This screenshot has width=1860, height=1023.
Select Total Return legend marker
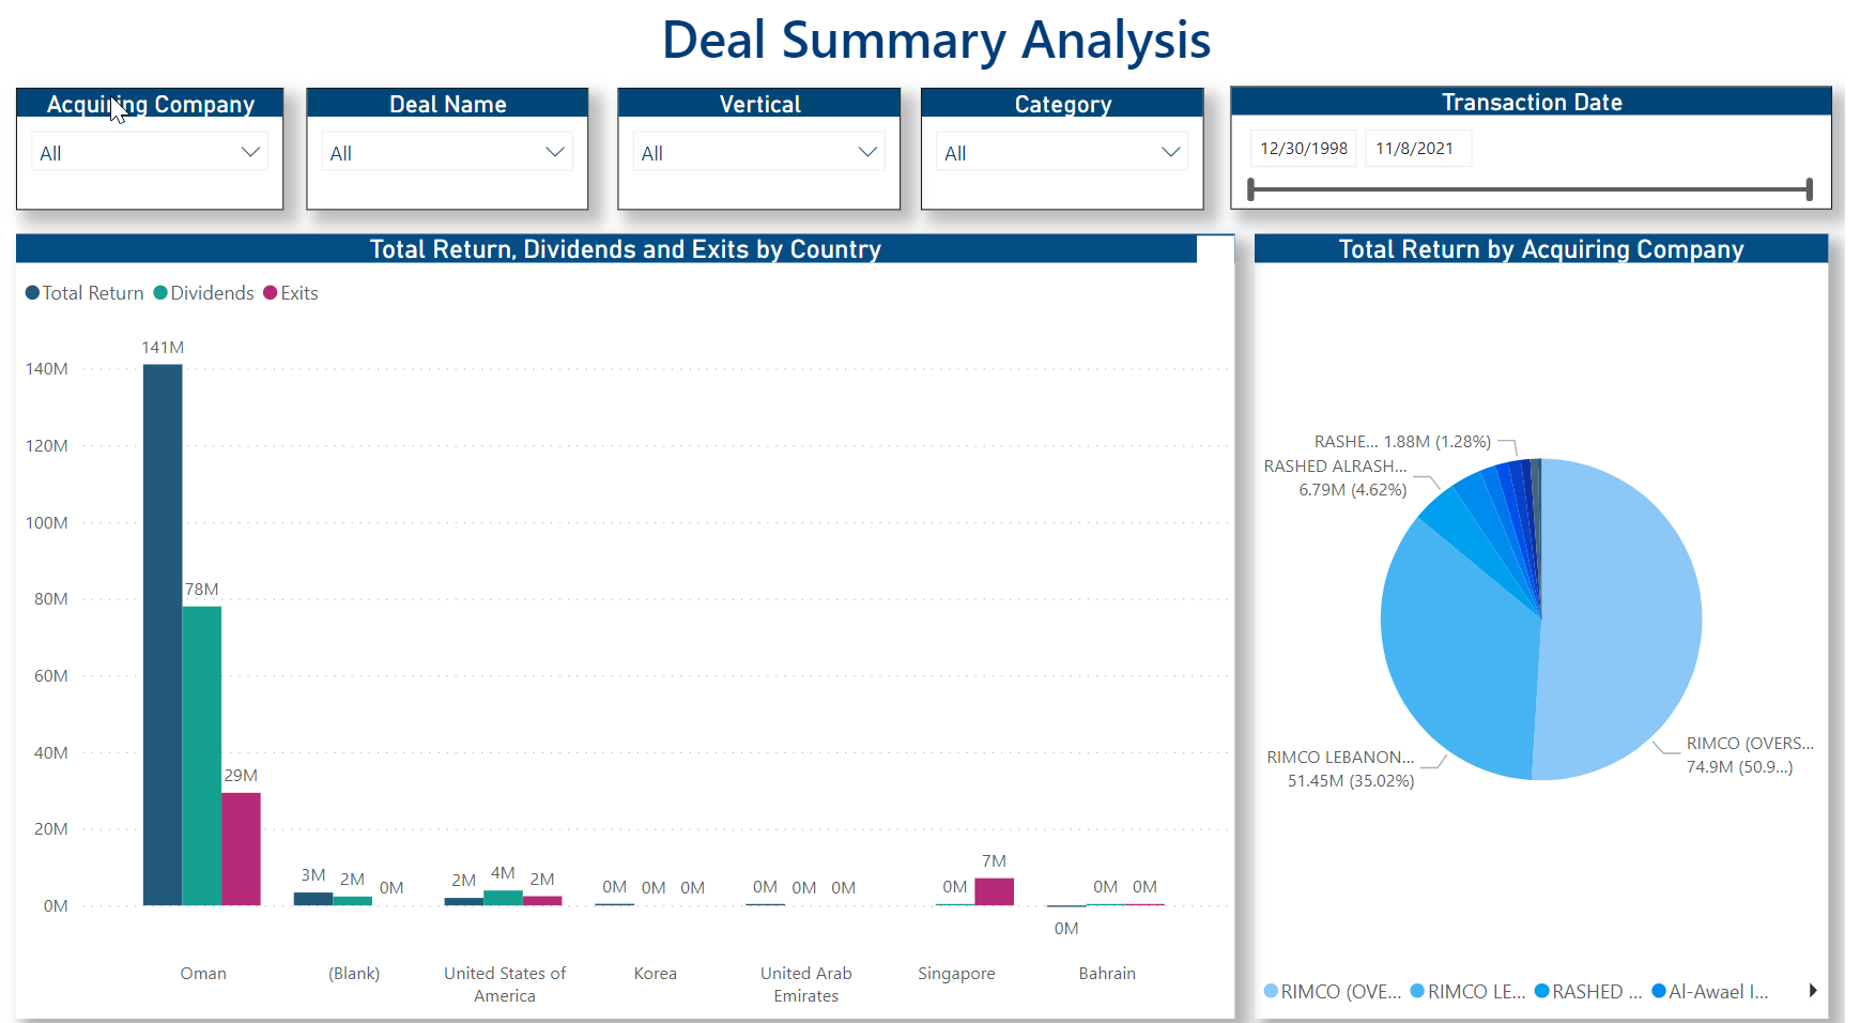33,293
